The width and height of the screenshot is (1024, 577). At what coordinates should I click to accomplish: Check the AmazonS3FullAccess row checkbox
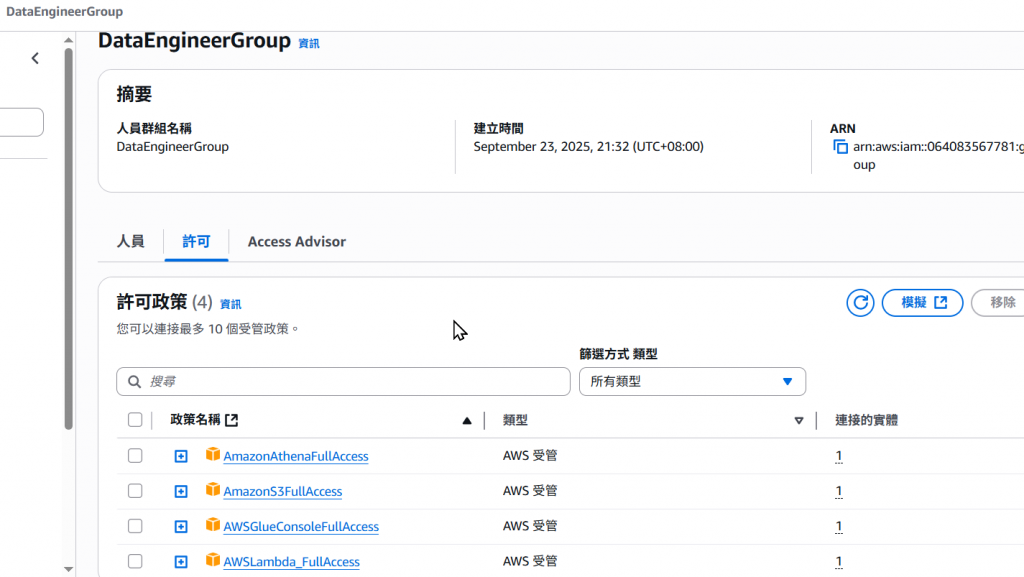[x=135, y=491]
